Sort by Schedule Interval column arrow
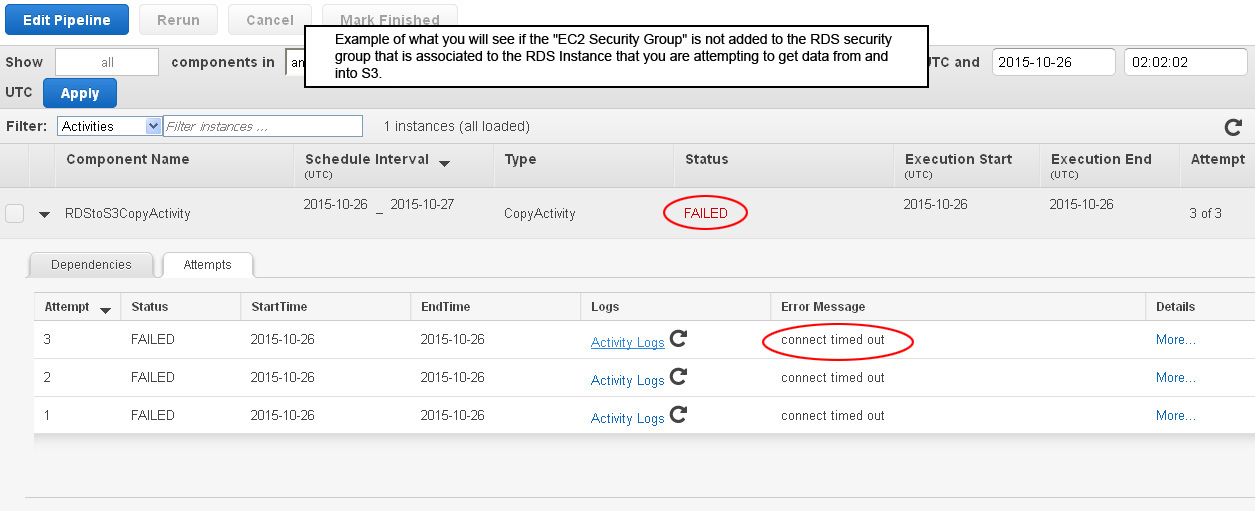The width and height of the screenshot is (1255, 511). pyautogui.click(x=444, y=162)
